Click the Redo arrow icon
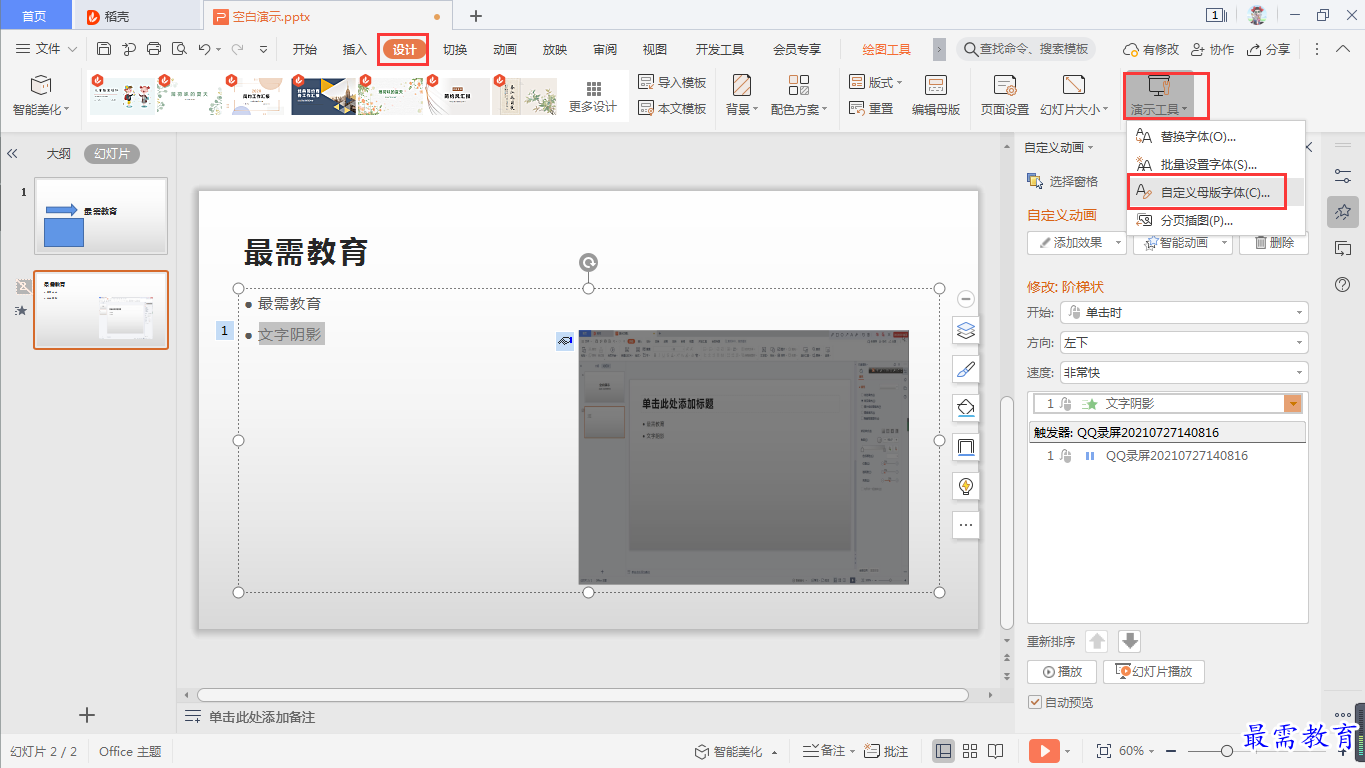This screenshot has width=1365, height=768. click(237, 49)
